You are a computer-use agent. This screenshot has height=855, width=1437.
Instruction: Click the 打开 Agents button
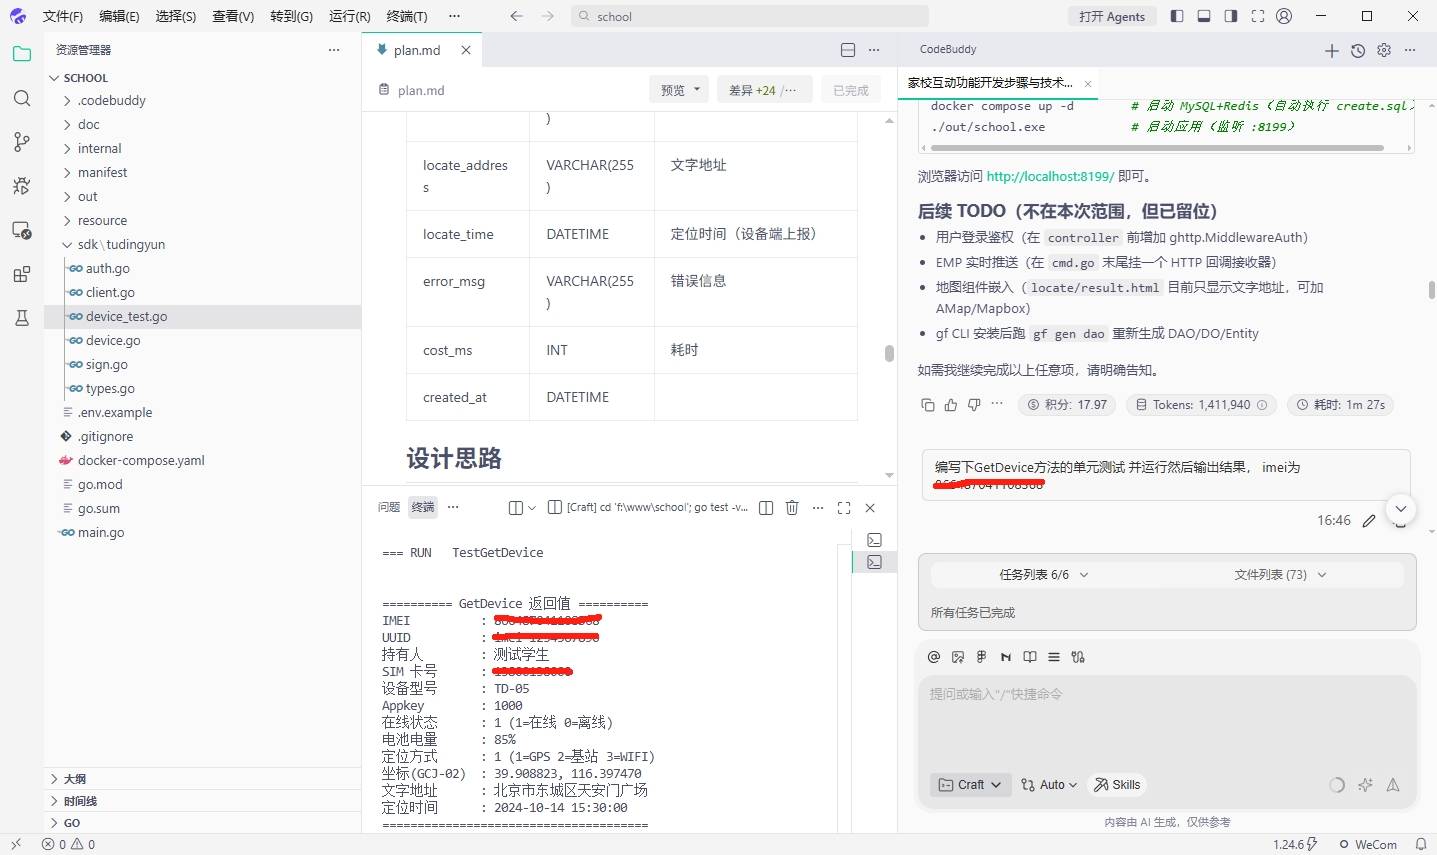coord(1112,16)
